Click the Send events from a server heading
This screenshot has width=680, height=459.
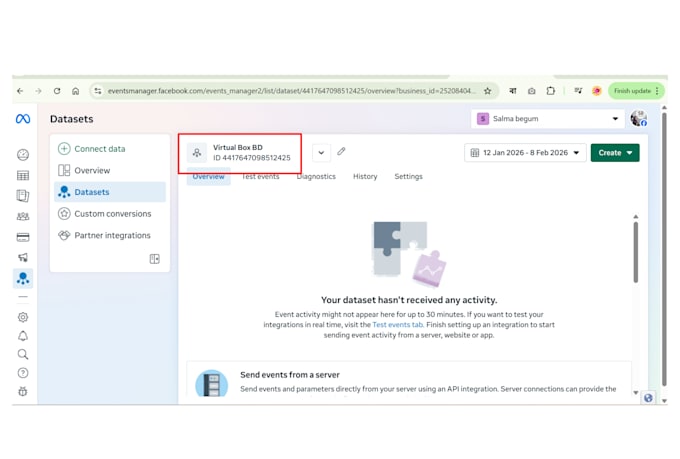point(290,375)
